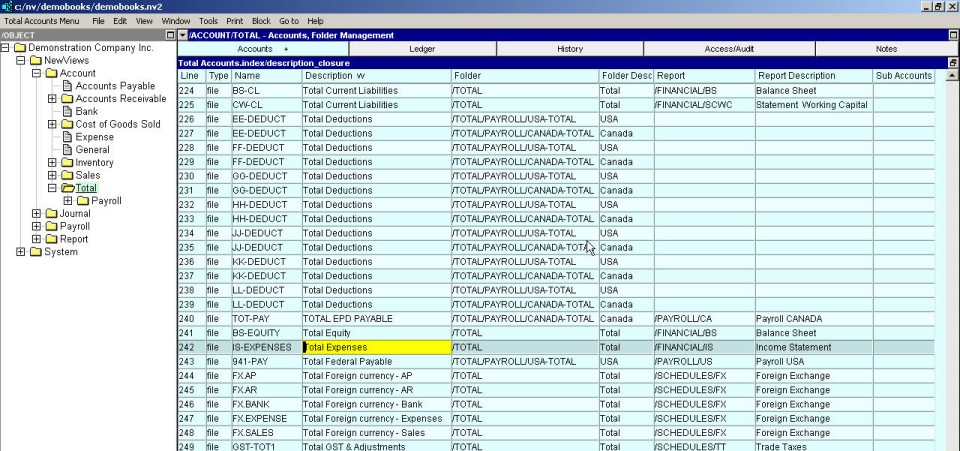Select the highlighted Total Expenses description cell
960x451 pixels.
[x=376, y=347]
